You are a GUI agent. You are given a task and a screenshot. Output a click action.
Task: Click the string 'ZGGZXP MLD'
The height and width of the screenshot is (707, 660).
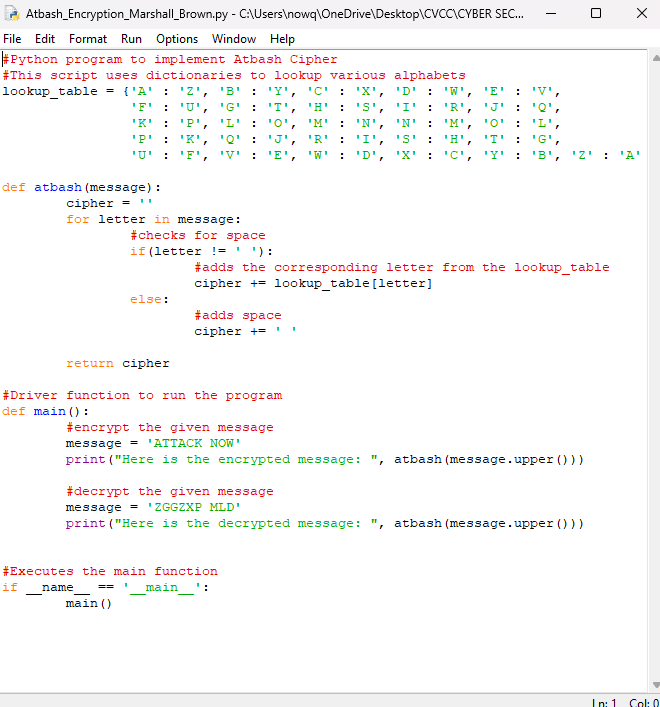[x=194, y=508]
